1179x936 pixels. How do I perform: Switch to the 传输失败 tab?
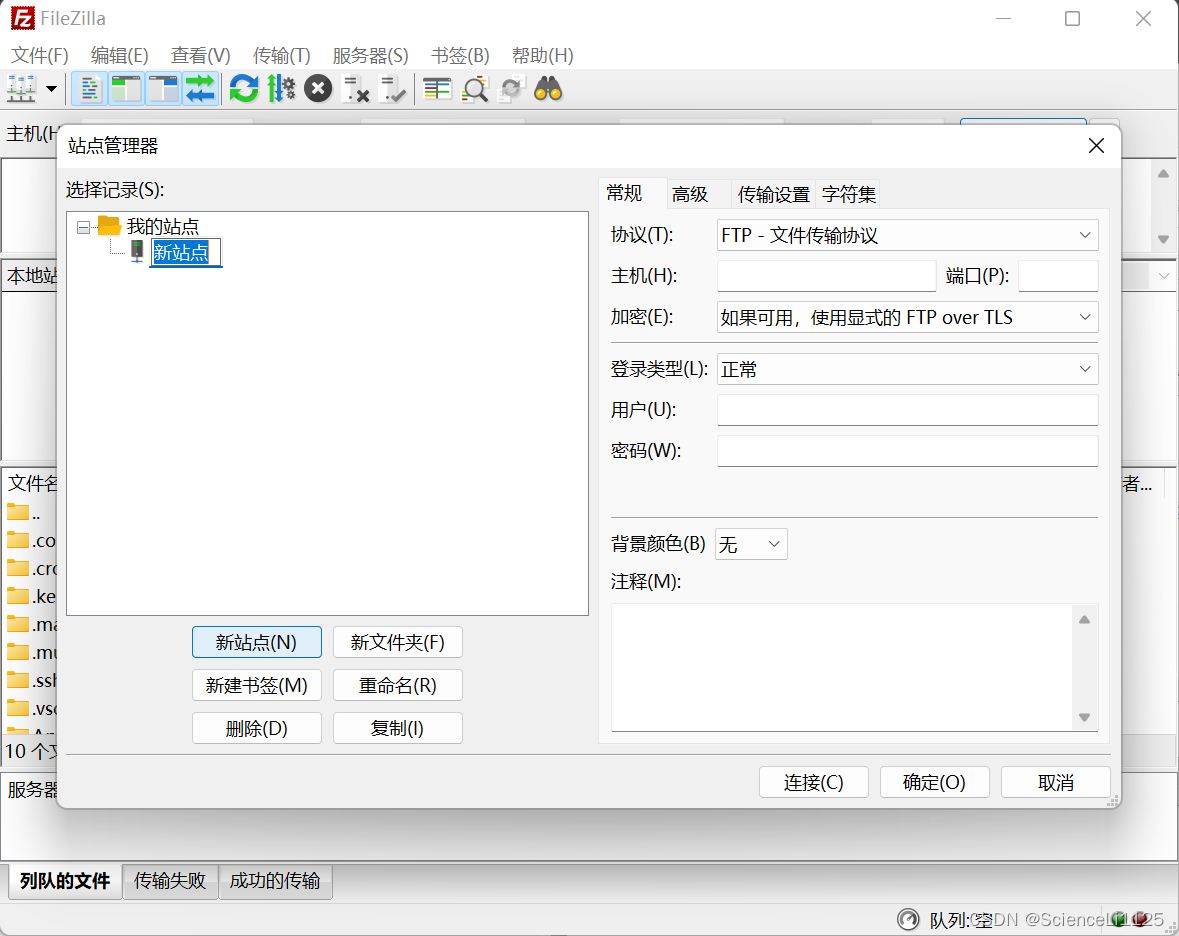pyautogui.click(x=170, y=881)
